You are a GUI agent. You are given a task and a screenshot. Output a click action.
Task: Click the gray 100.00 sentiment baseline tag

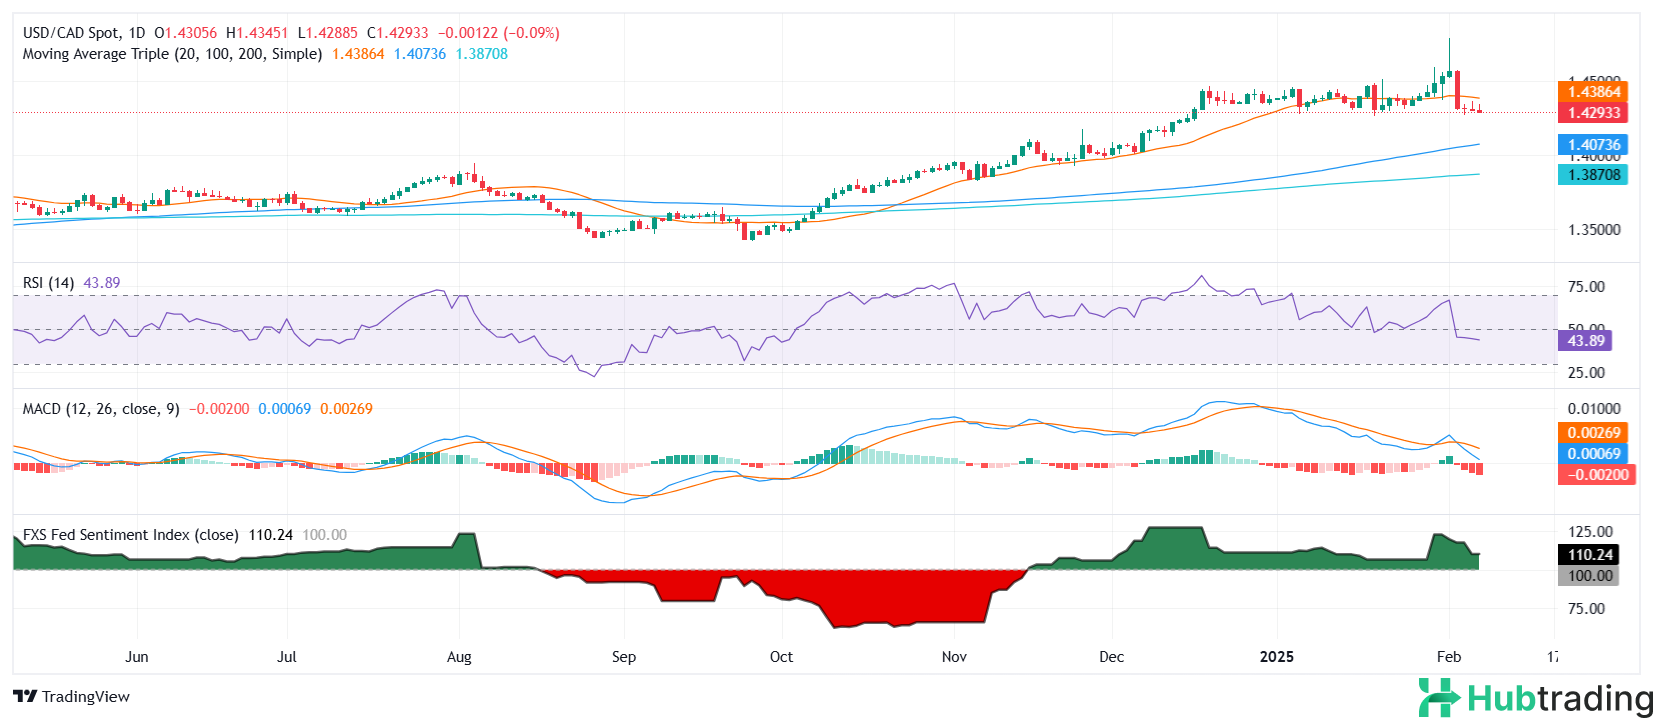point(1589,576)
